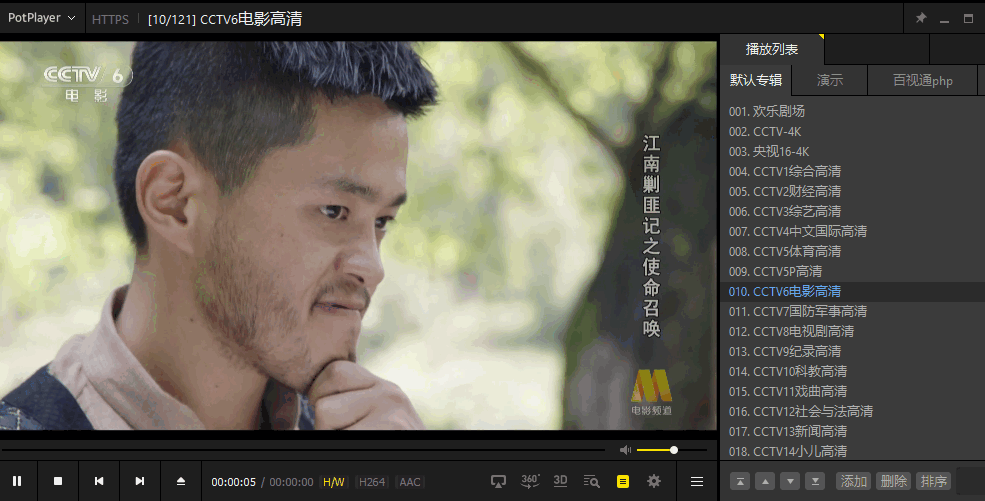The image size is (985, 501).
Task: Toggle the playlist panel button
Action: click(x=623, y=481)
